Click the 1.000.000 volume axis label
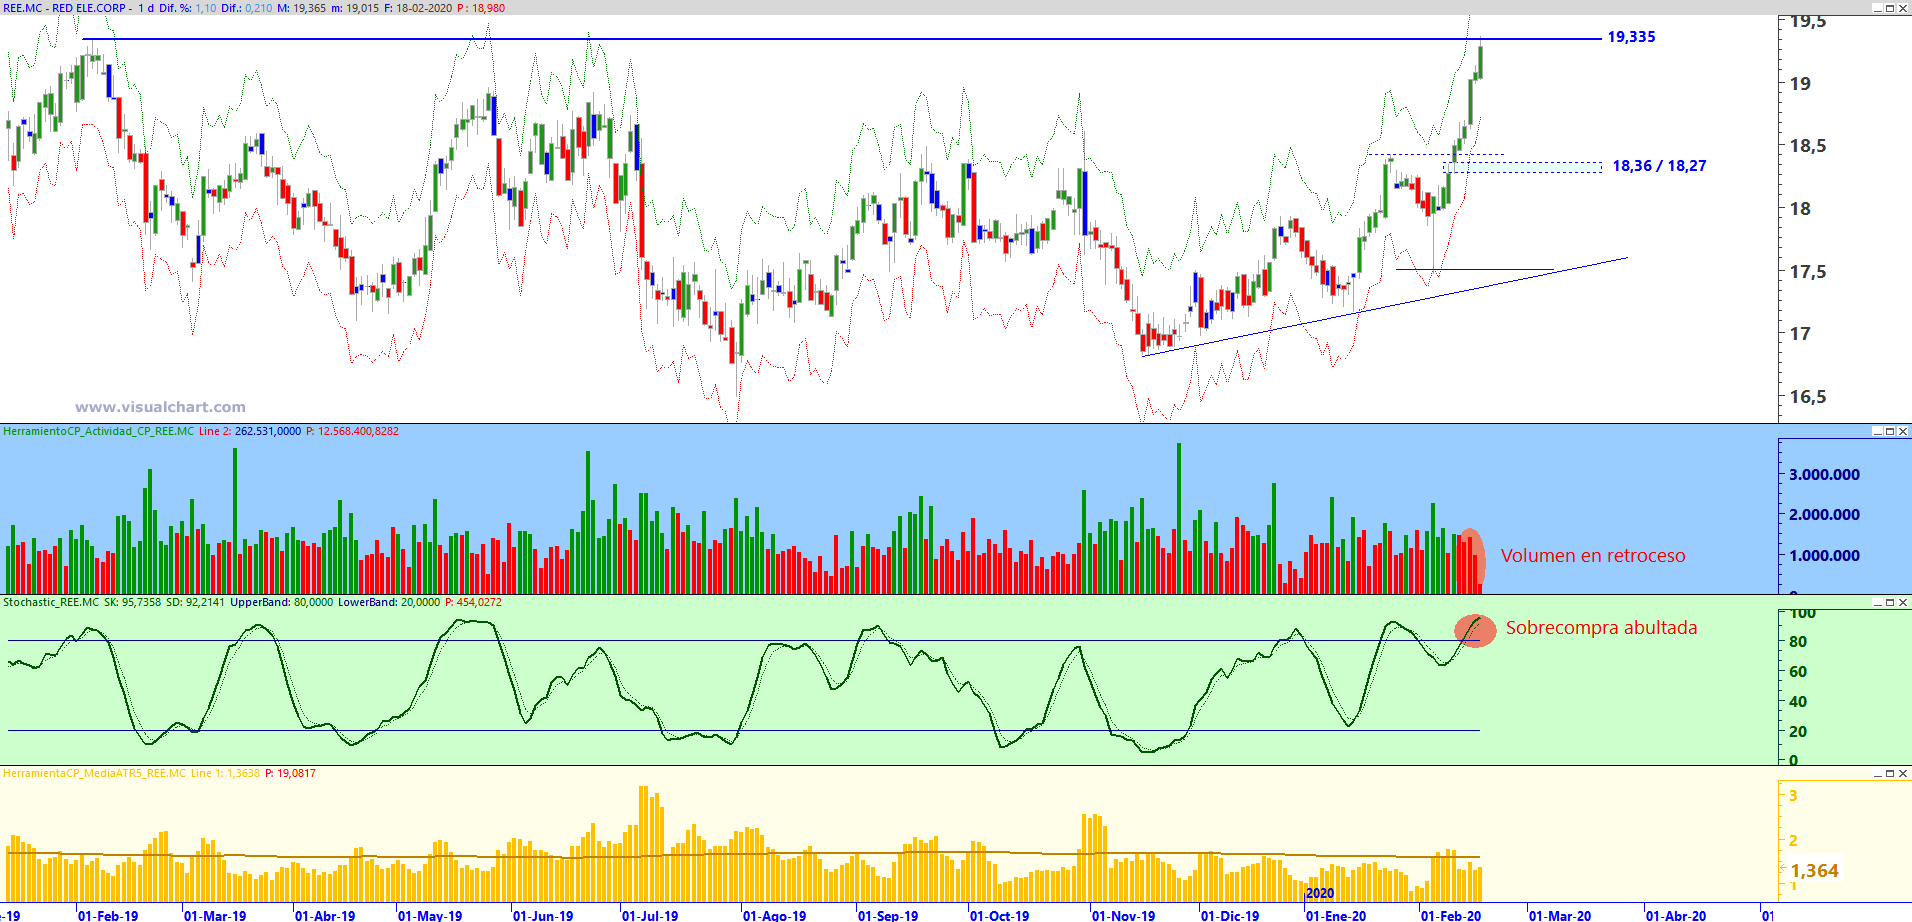This screenshot has height=922, width=1912. (x=1824, y=556)
